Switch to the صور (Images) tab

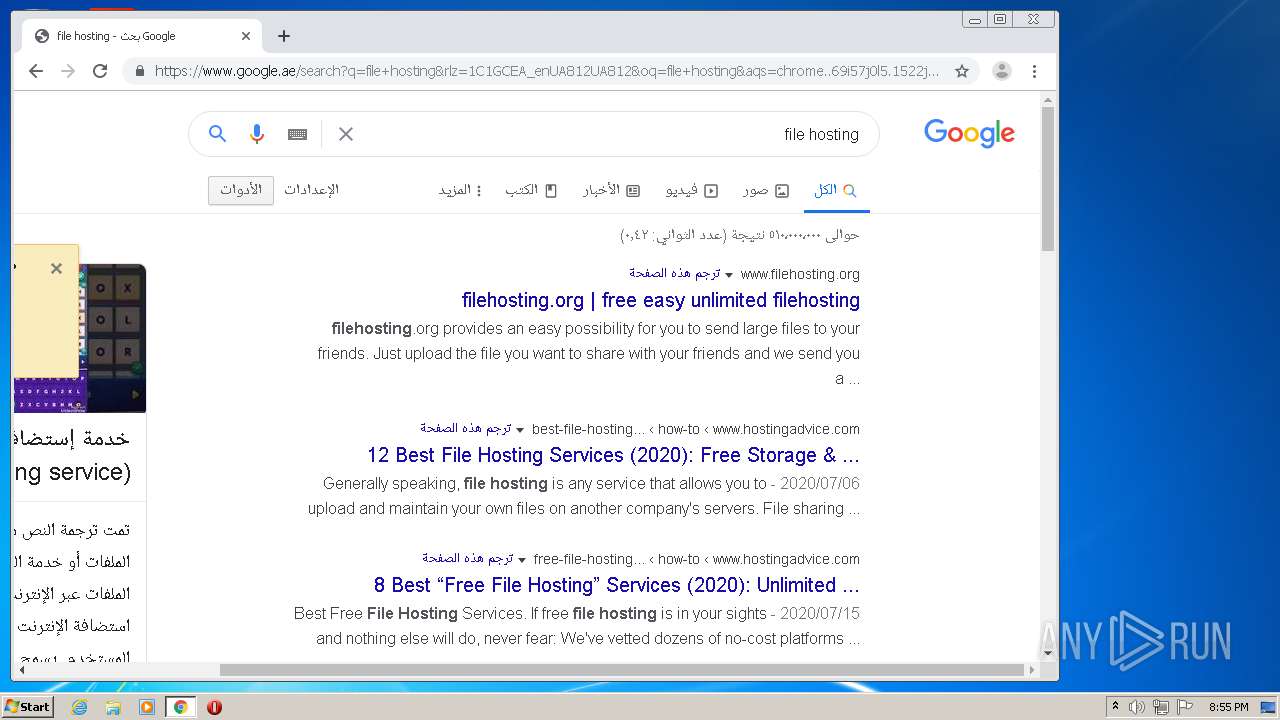765,190
